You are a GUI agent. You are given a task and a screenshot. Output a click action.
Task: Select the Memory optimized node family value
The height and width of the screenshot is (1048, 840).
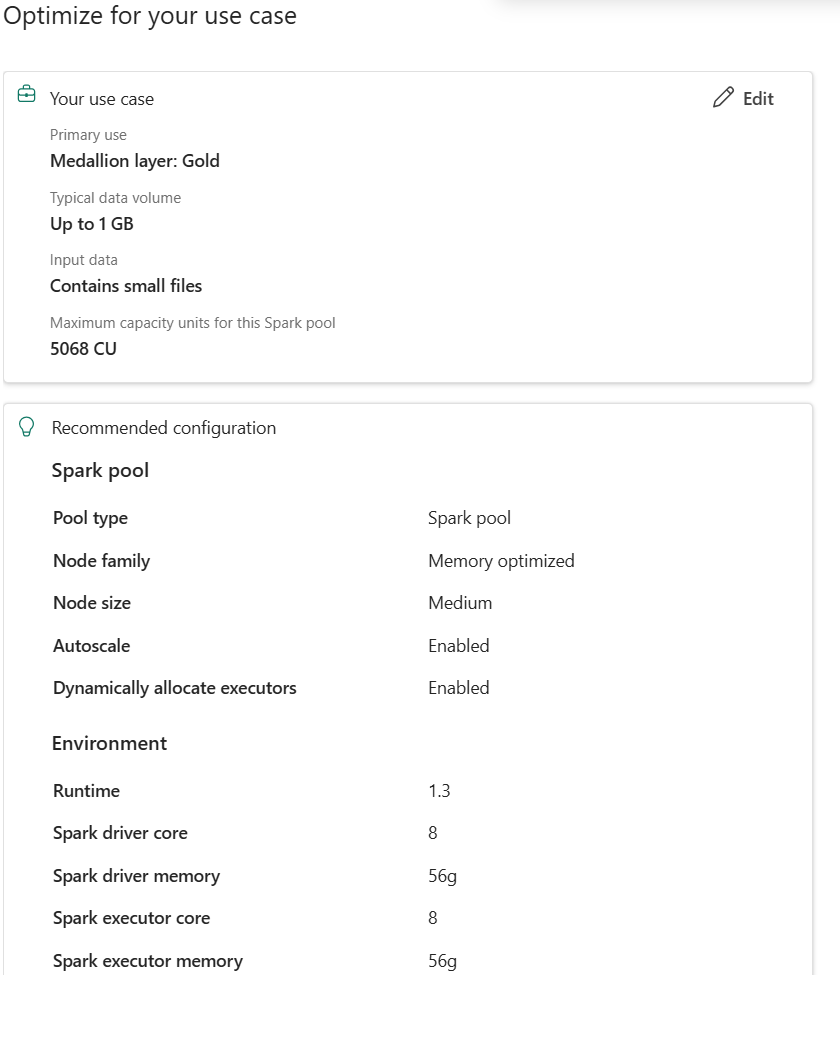(501, 561)
